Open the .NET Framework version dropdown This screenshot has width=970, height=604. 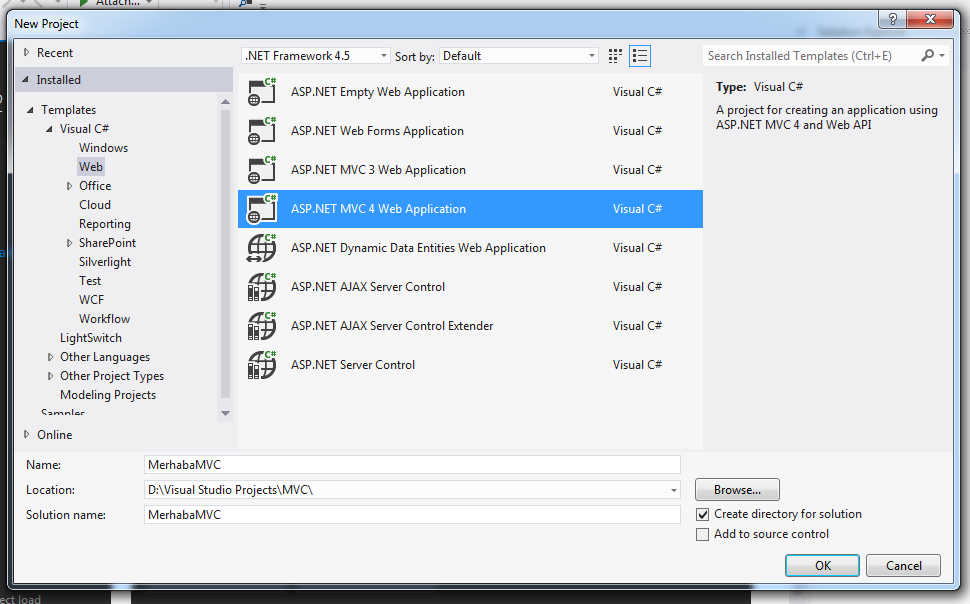(315, 56)
